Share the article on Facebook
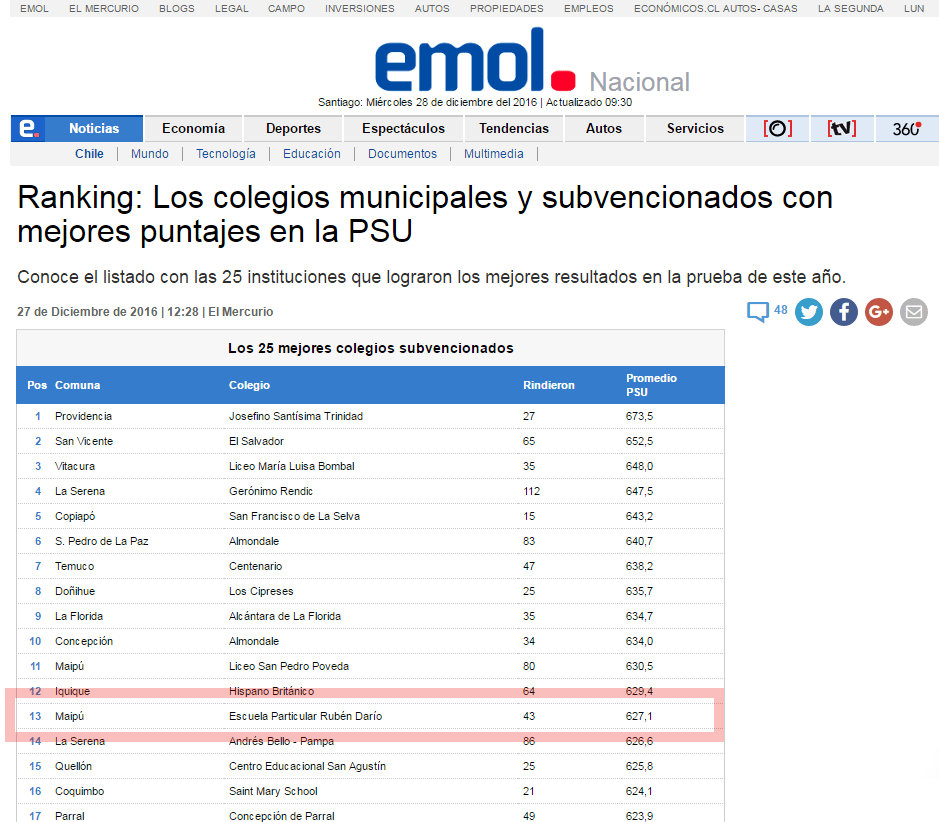Image resolution: width=939 pixels, height=822 pixels. [844, 312]
